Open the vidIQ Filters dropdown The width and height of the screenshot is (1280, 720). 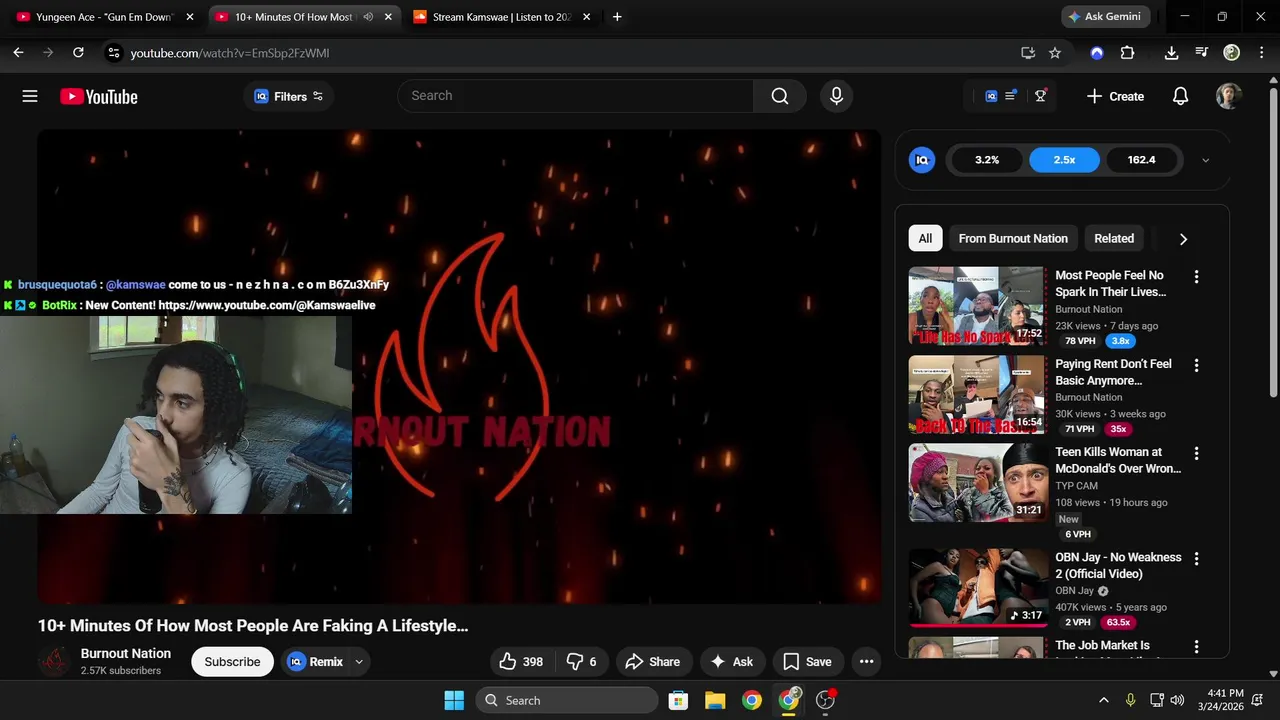pos(288,96)
